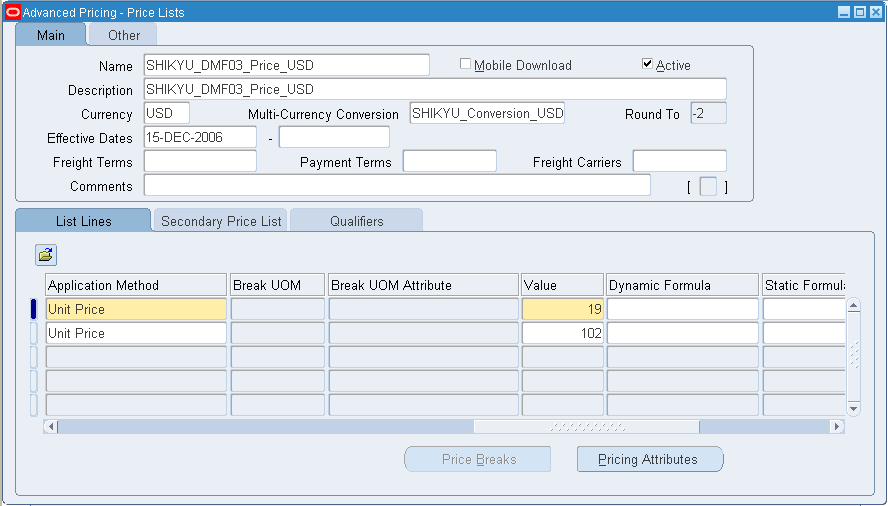The height and width of the screenshot is (506, 888).
Task: Uncheck the Active checkbox
Action: coord(647,64)
